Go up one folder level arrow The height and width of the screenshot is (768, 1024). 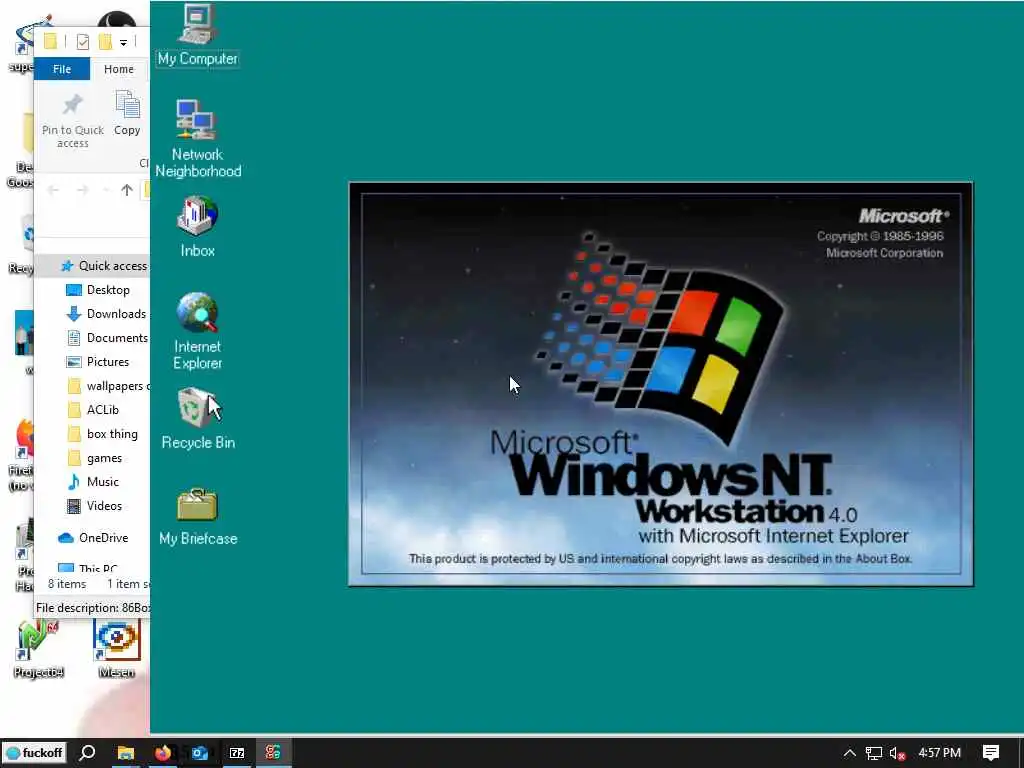pyautogui.click(x=127, y=190)
